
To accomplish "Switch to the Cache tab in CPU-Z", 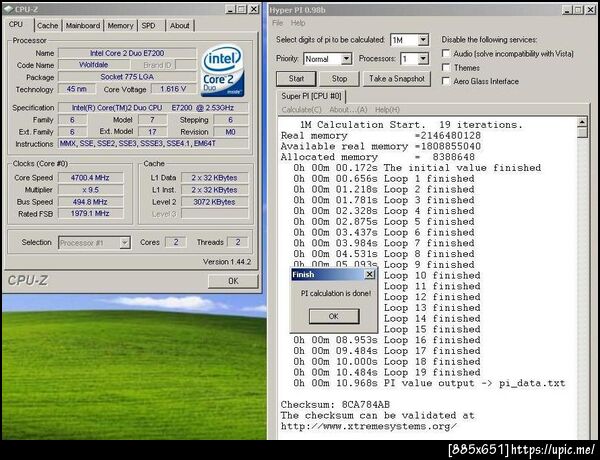I will click(47, 26).
